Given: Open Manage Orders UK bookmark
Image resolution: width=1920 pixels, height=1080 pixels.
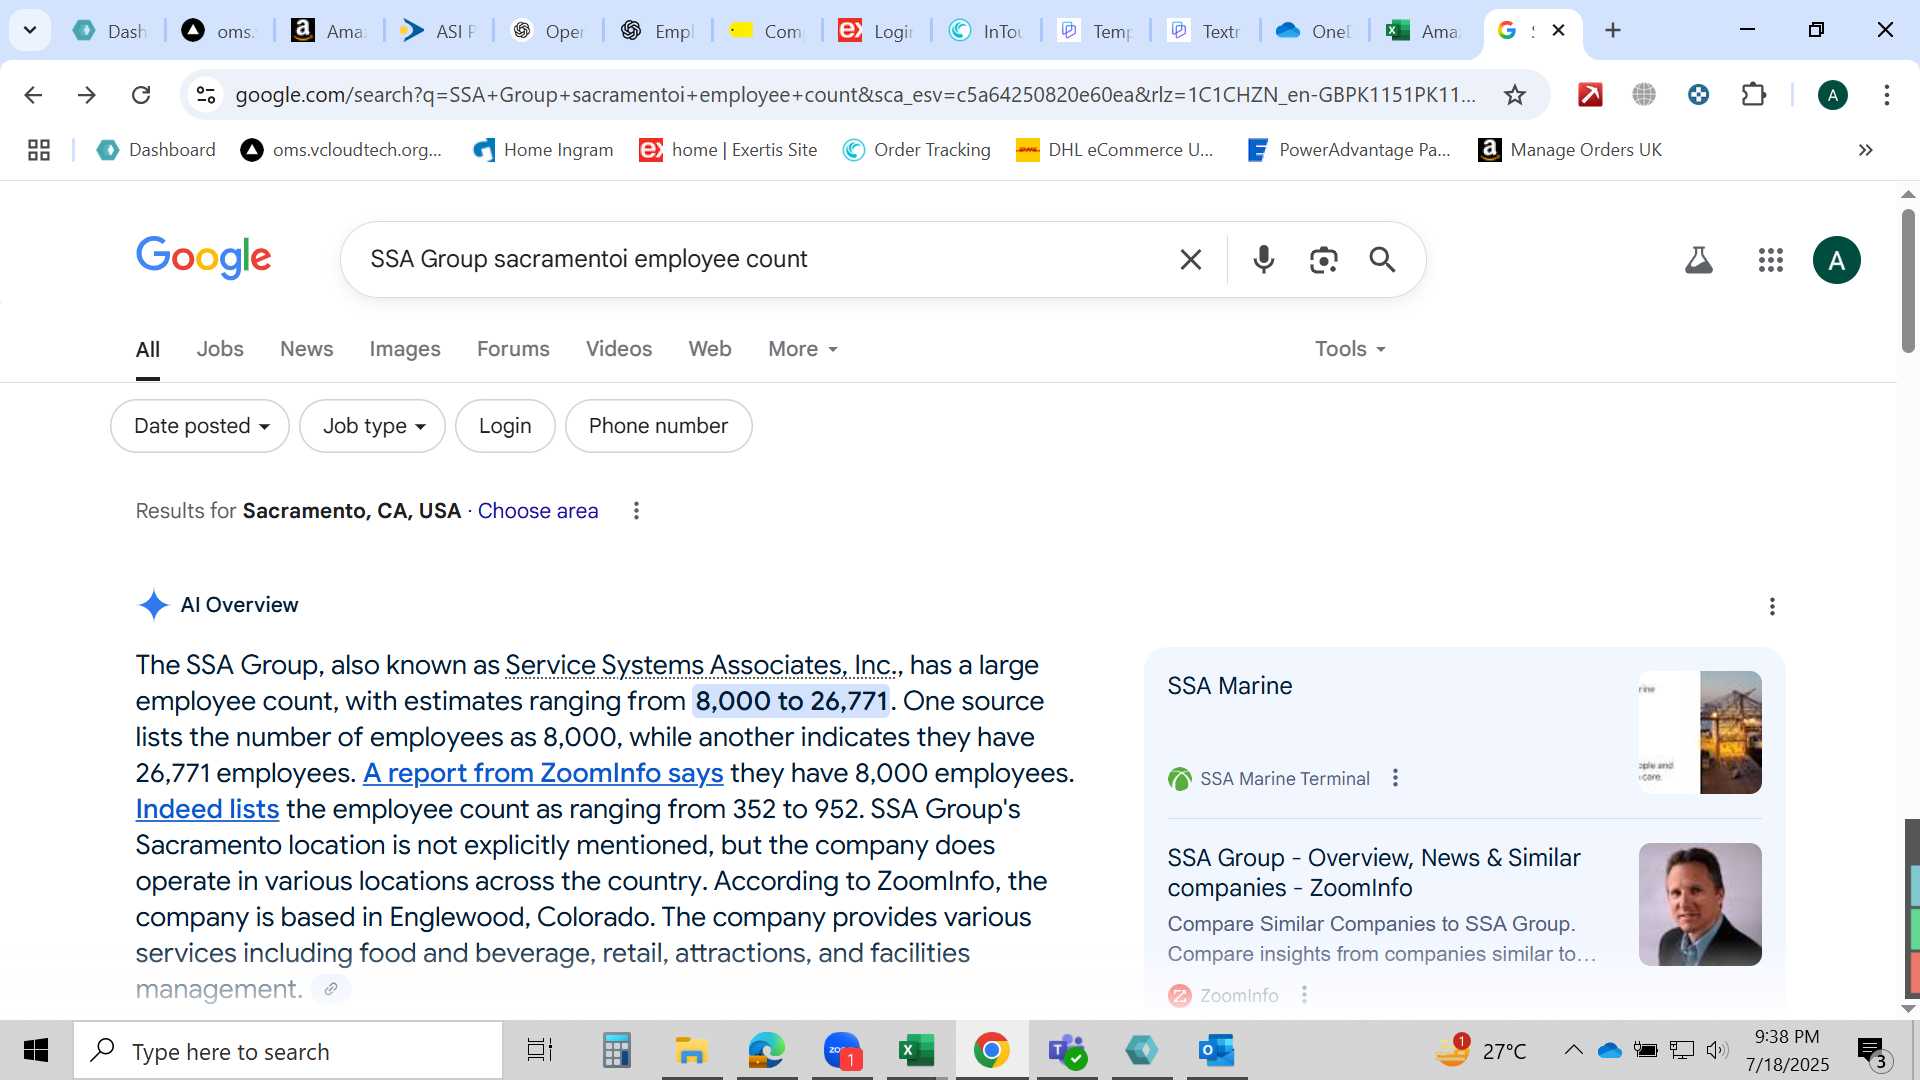Looking at the screenshot, I should pos(1570,150).
